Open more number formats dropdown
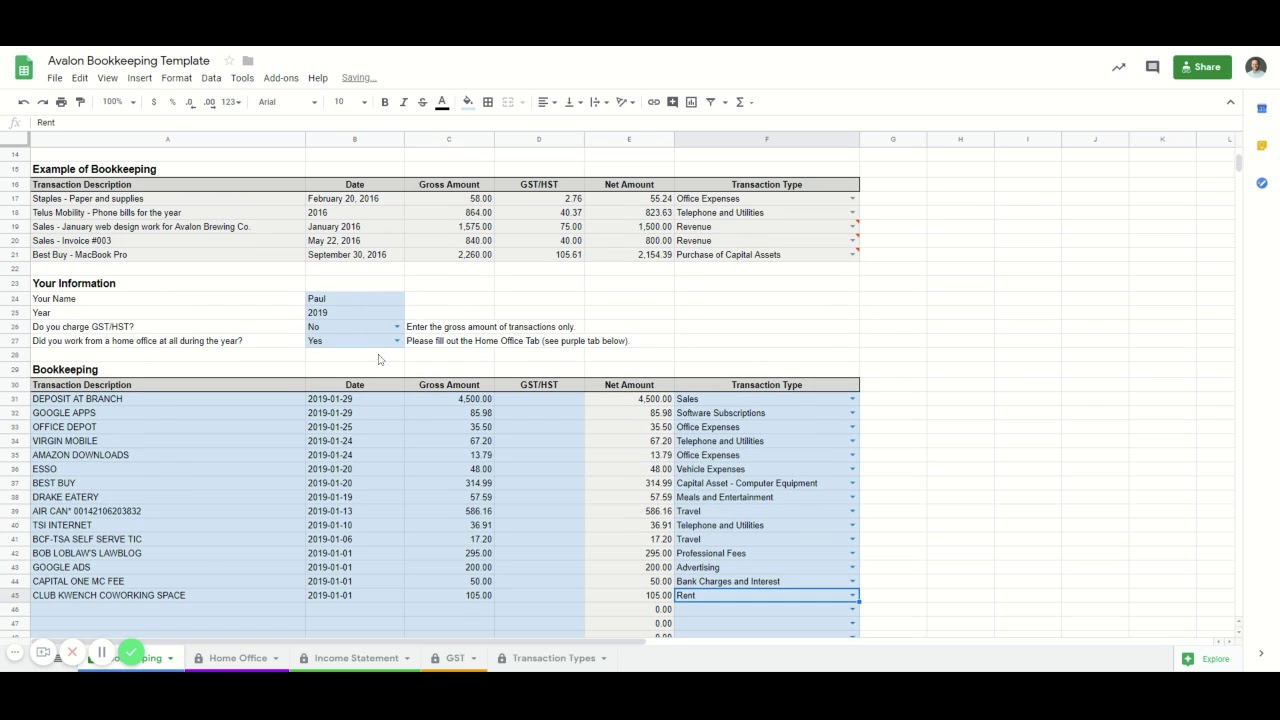This screenshot has height=720, width=1280. pyautogui.click(x=231, y=102)
